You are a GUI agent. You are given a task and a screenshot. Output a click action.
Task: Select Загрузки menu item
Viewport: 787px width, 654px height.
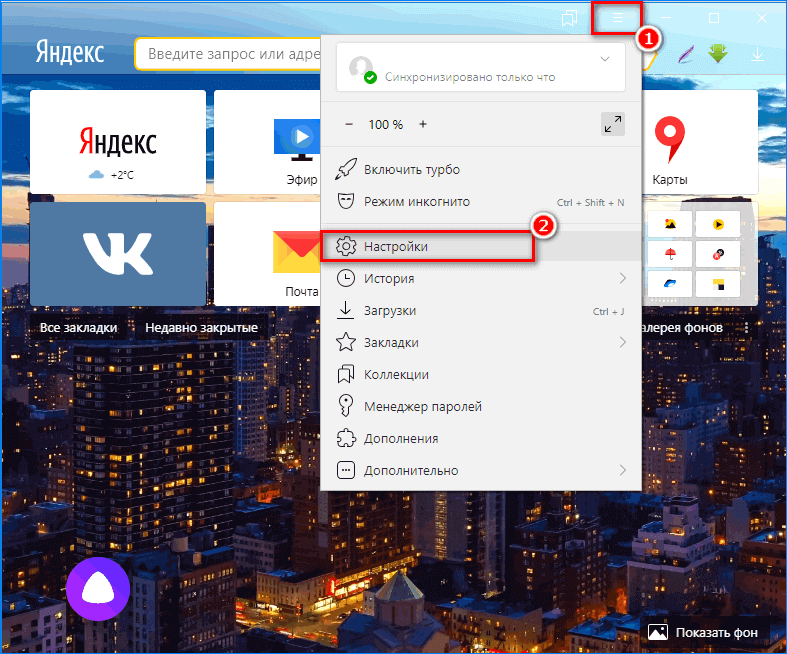click(481, 311)
